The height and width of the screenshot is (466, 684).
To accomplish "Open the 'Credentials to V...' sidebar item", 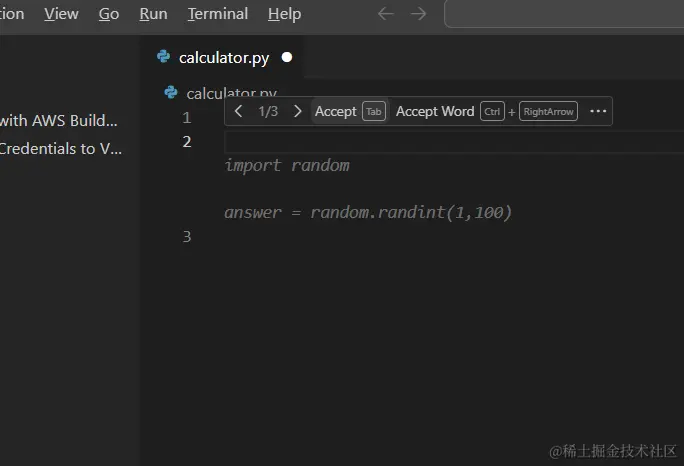I will pos(61,149).
